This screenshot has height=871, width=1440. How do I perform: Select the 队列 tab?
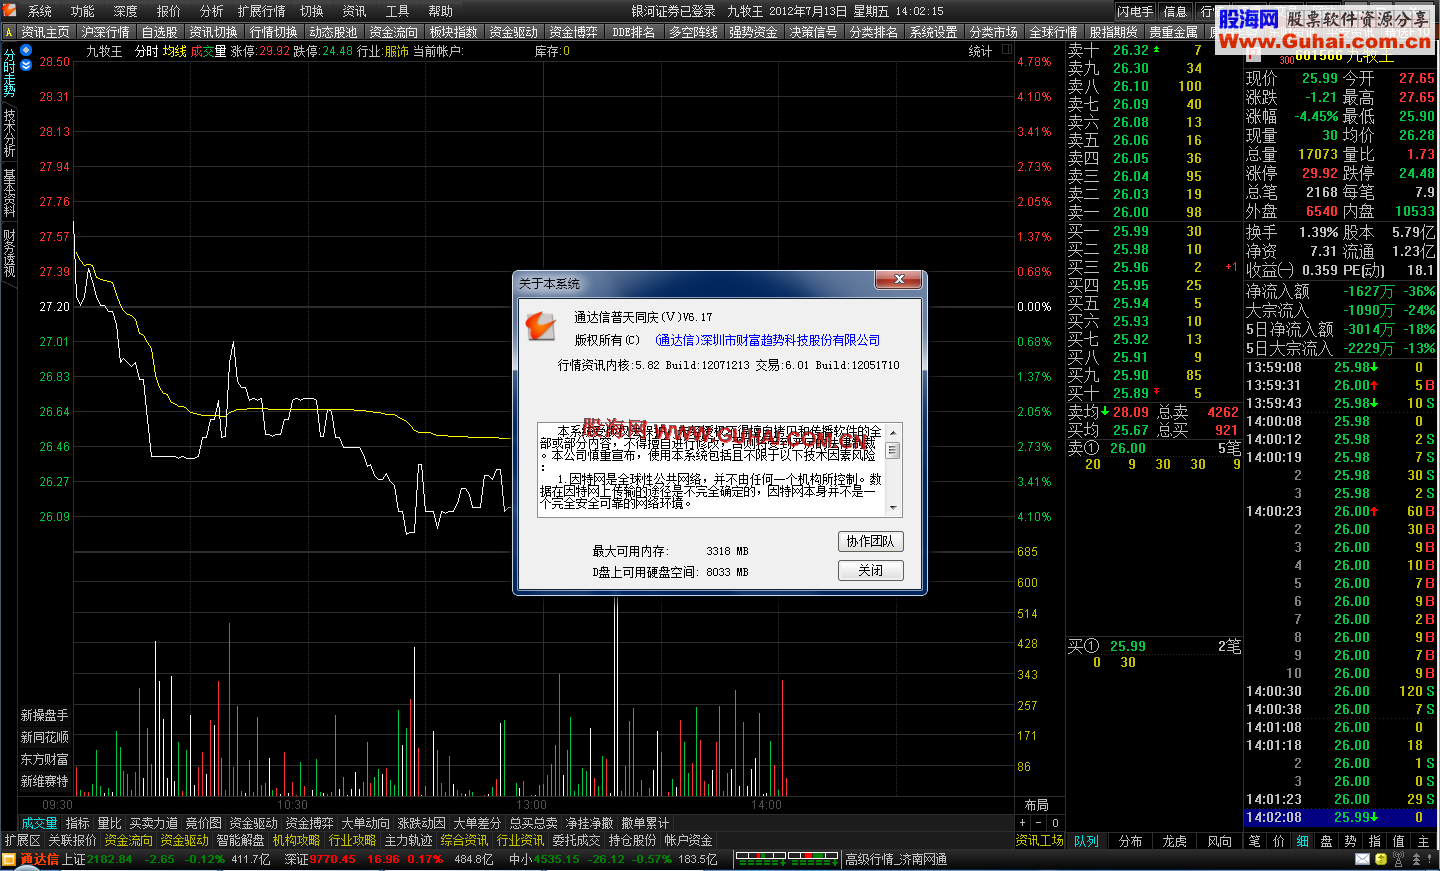[x=1087, y=841]
